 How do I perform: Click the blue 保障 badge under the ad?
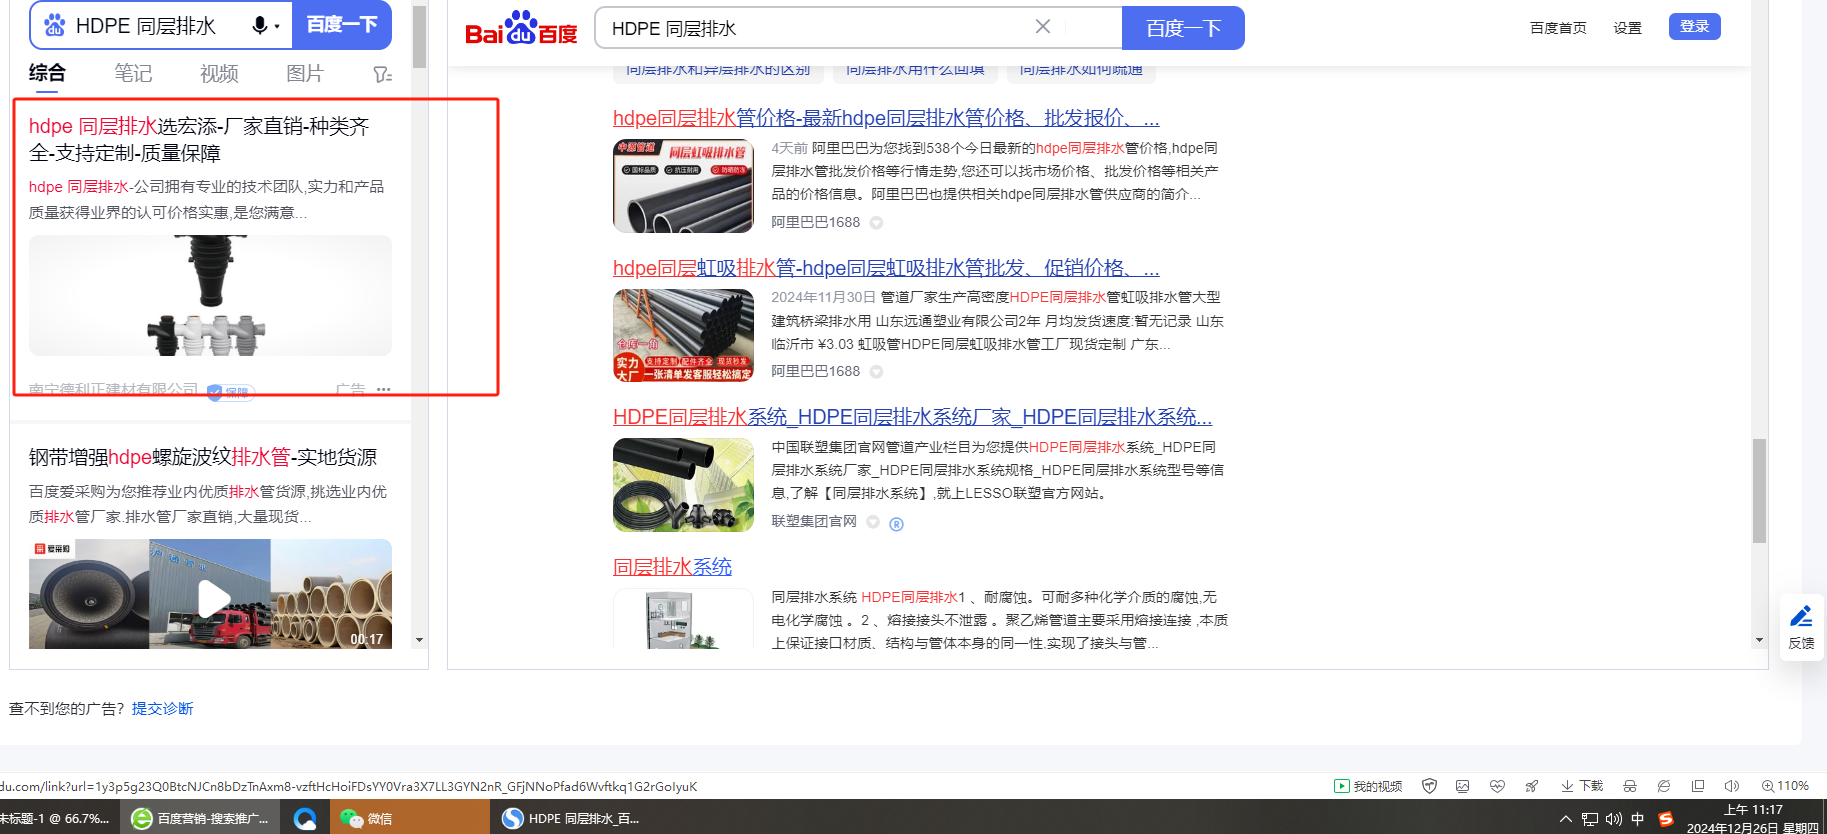231,392
